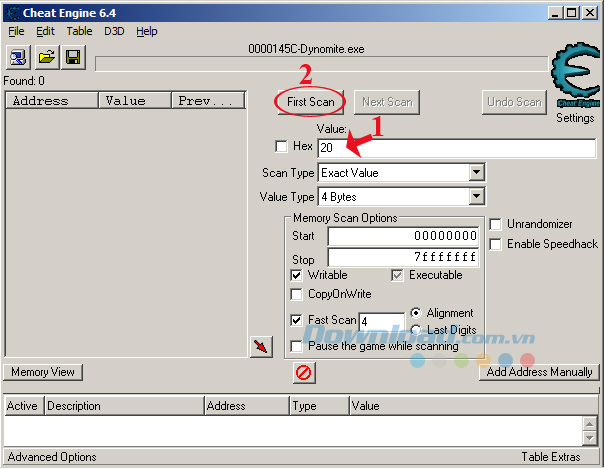The height and width of the screenshot is (469, 604).
Task: Click the Start address field
Action: pos(403,236)
